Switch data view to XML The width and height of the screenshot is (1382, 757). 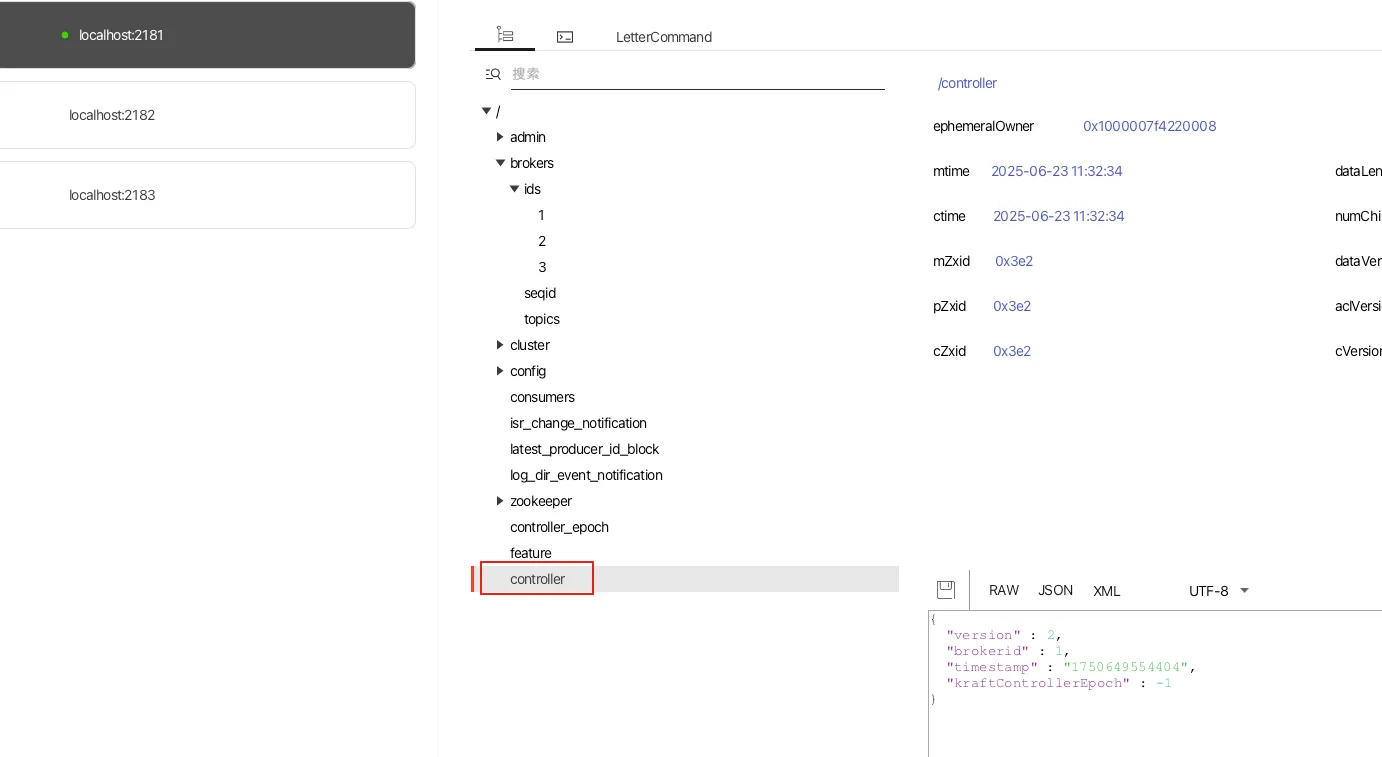(x=1106, y=591)
